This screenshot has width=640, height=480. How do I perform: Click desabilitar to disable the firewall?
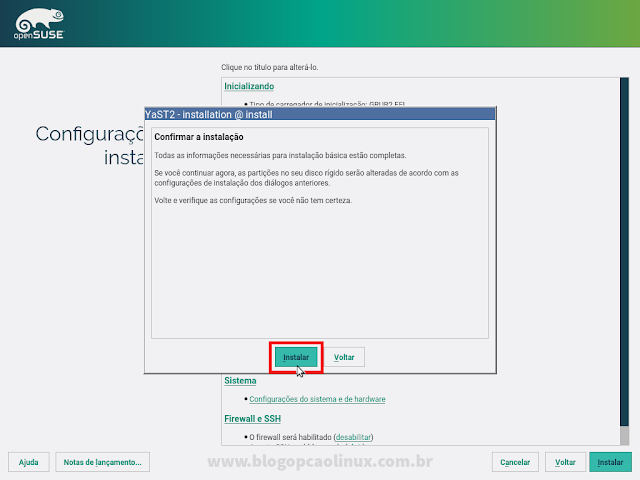[x=353, y=437]
